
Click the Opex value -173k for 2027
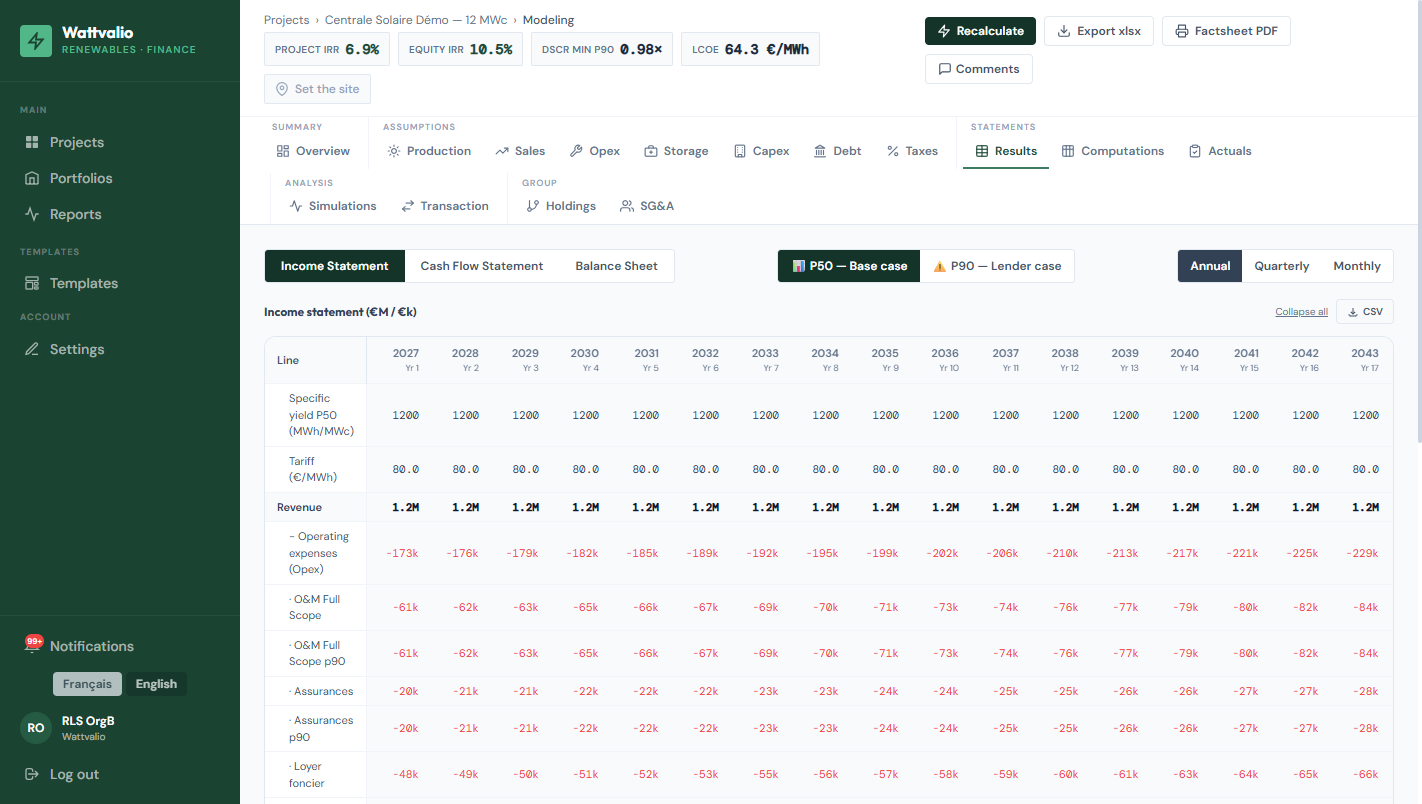pyautogui.click(x=403, y=553)
